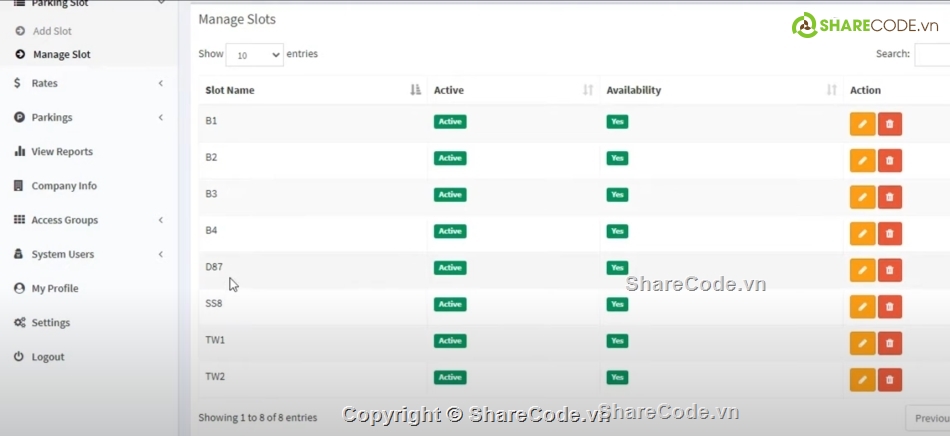The width and height of the screenshot is (950, 436).
Task: Click the gears icon for Settings
Action: click(19, 323)
